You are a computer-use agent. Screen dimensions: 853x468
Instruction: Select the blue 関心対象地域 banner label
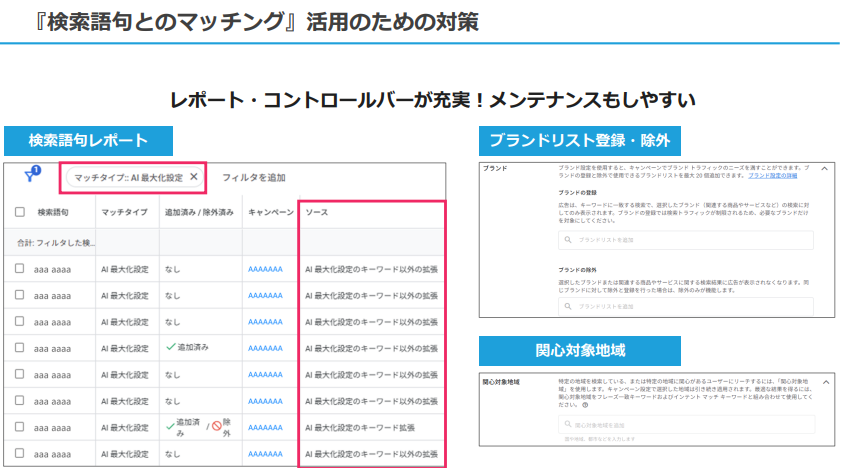579,350
